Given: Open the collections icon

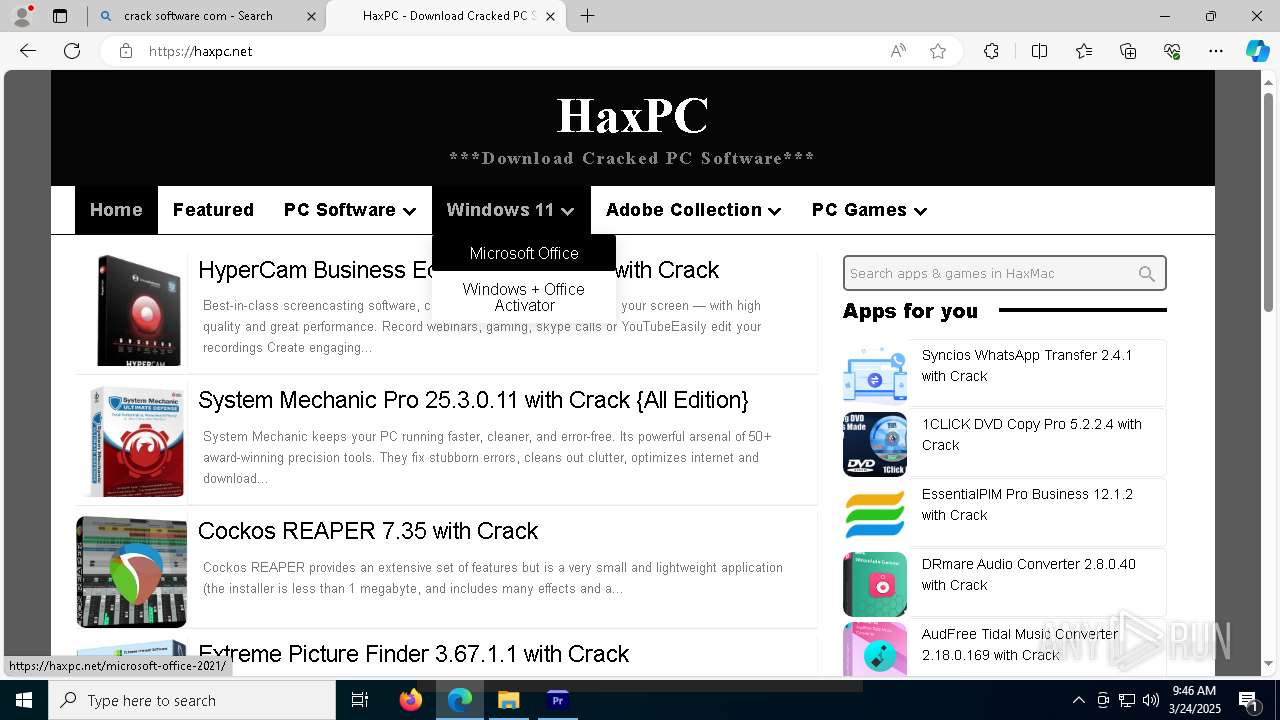Looking at the screenshot, I should click(x=1128, y=51).
